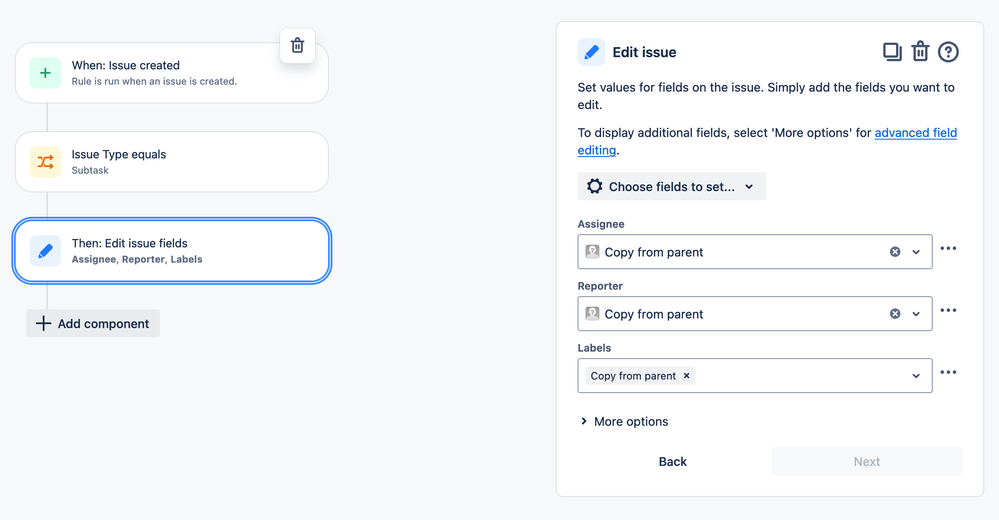999x520 pixels.
Task: Select the When: Issue created trigger card
Action: [172, 73]
